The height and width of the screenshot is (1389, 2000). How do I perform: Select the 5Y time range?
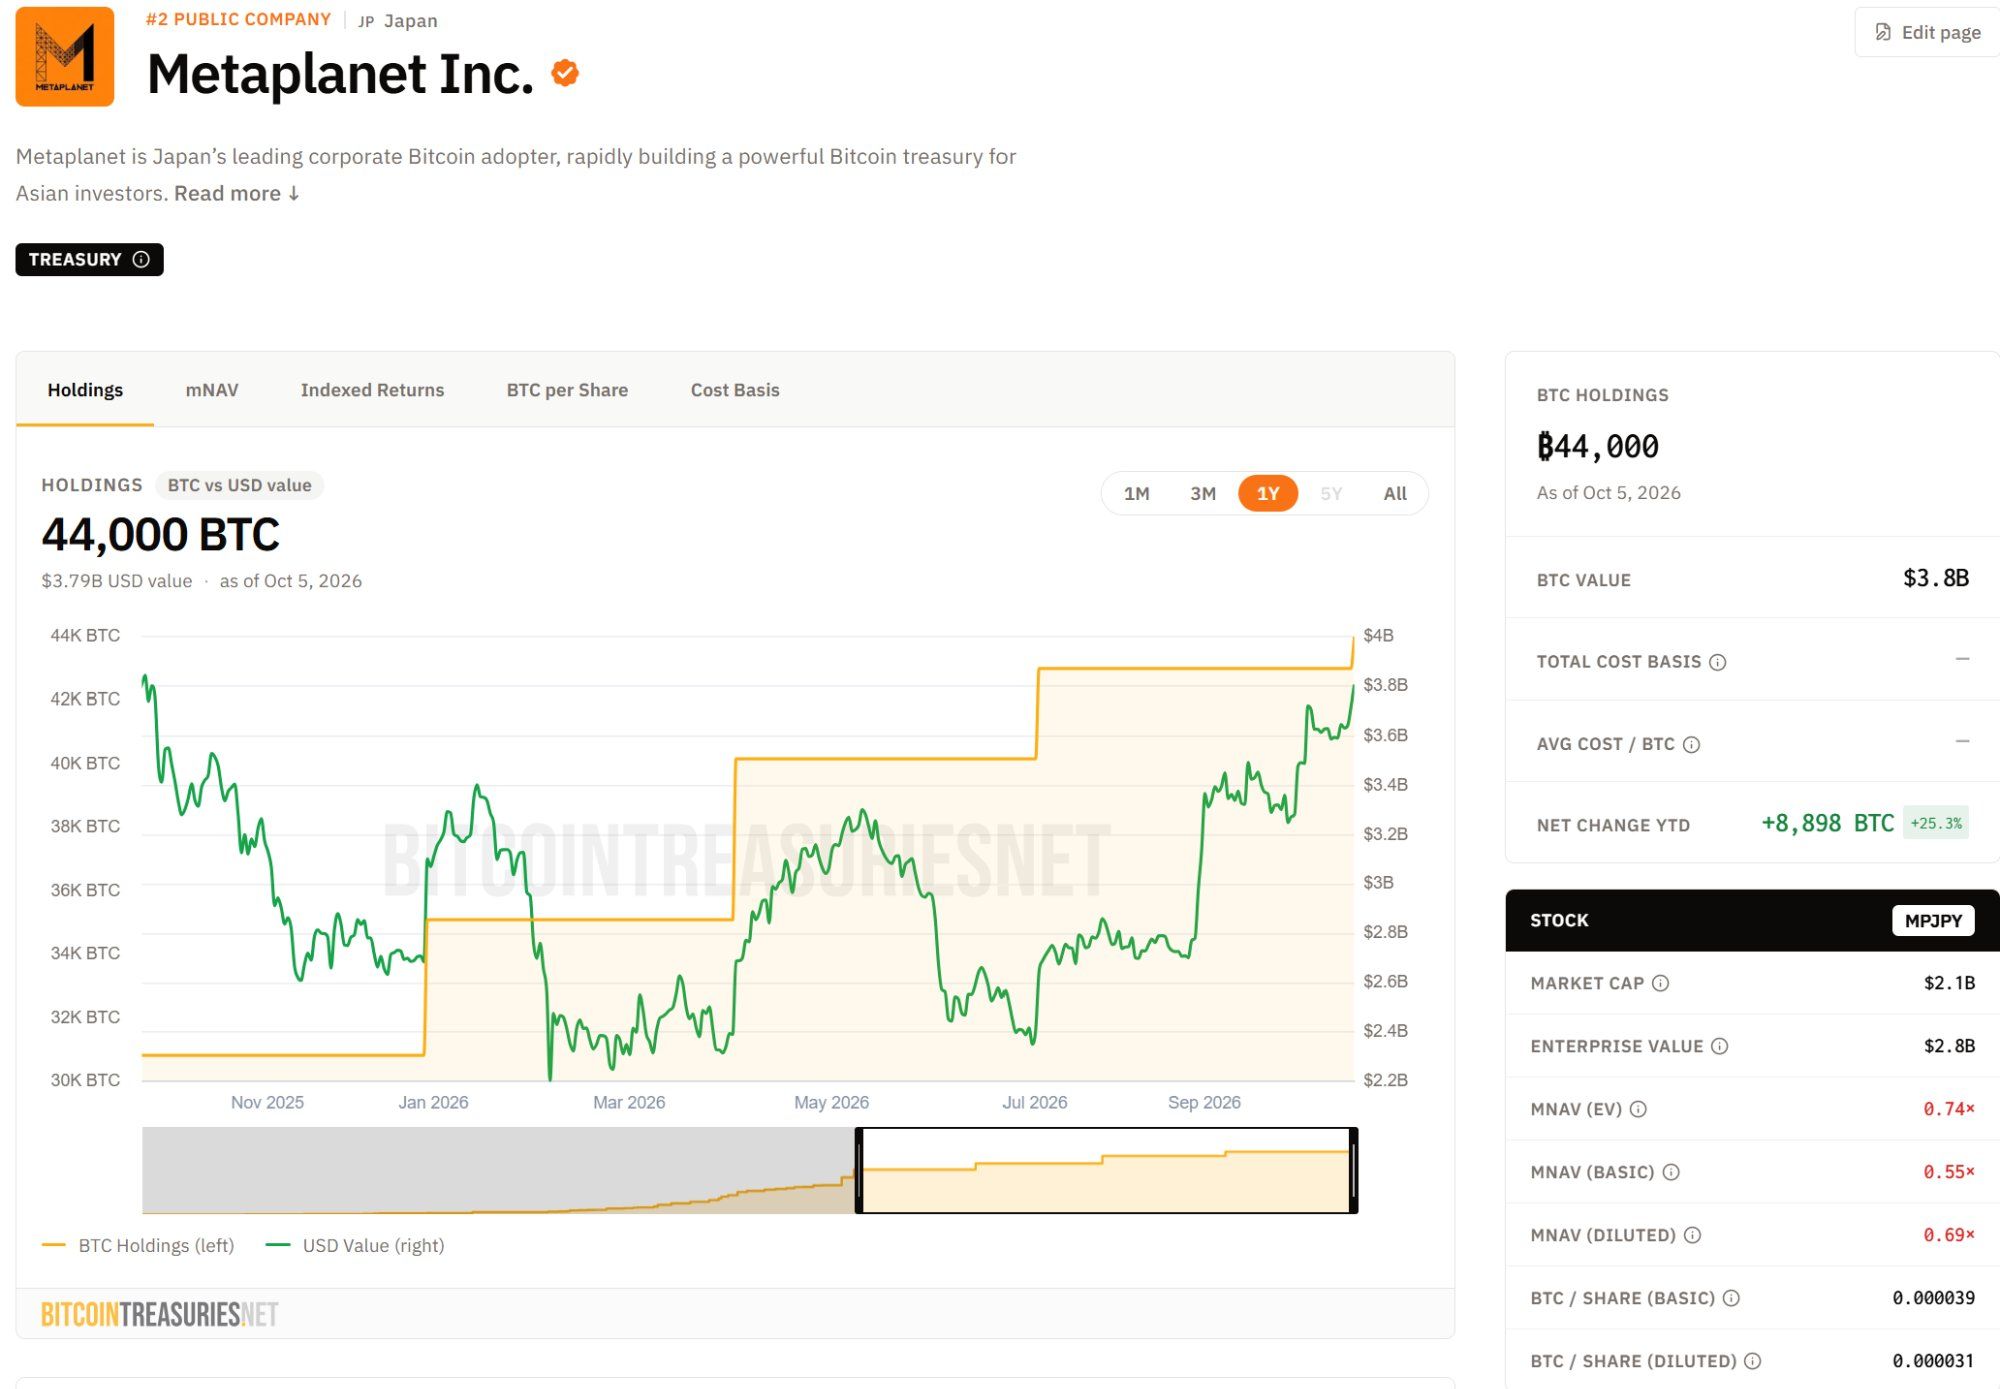[x=1331, y=493]
